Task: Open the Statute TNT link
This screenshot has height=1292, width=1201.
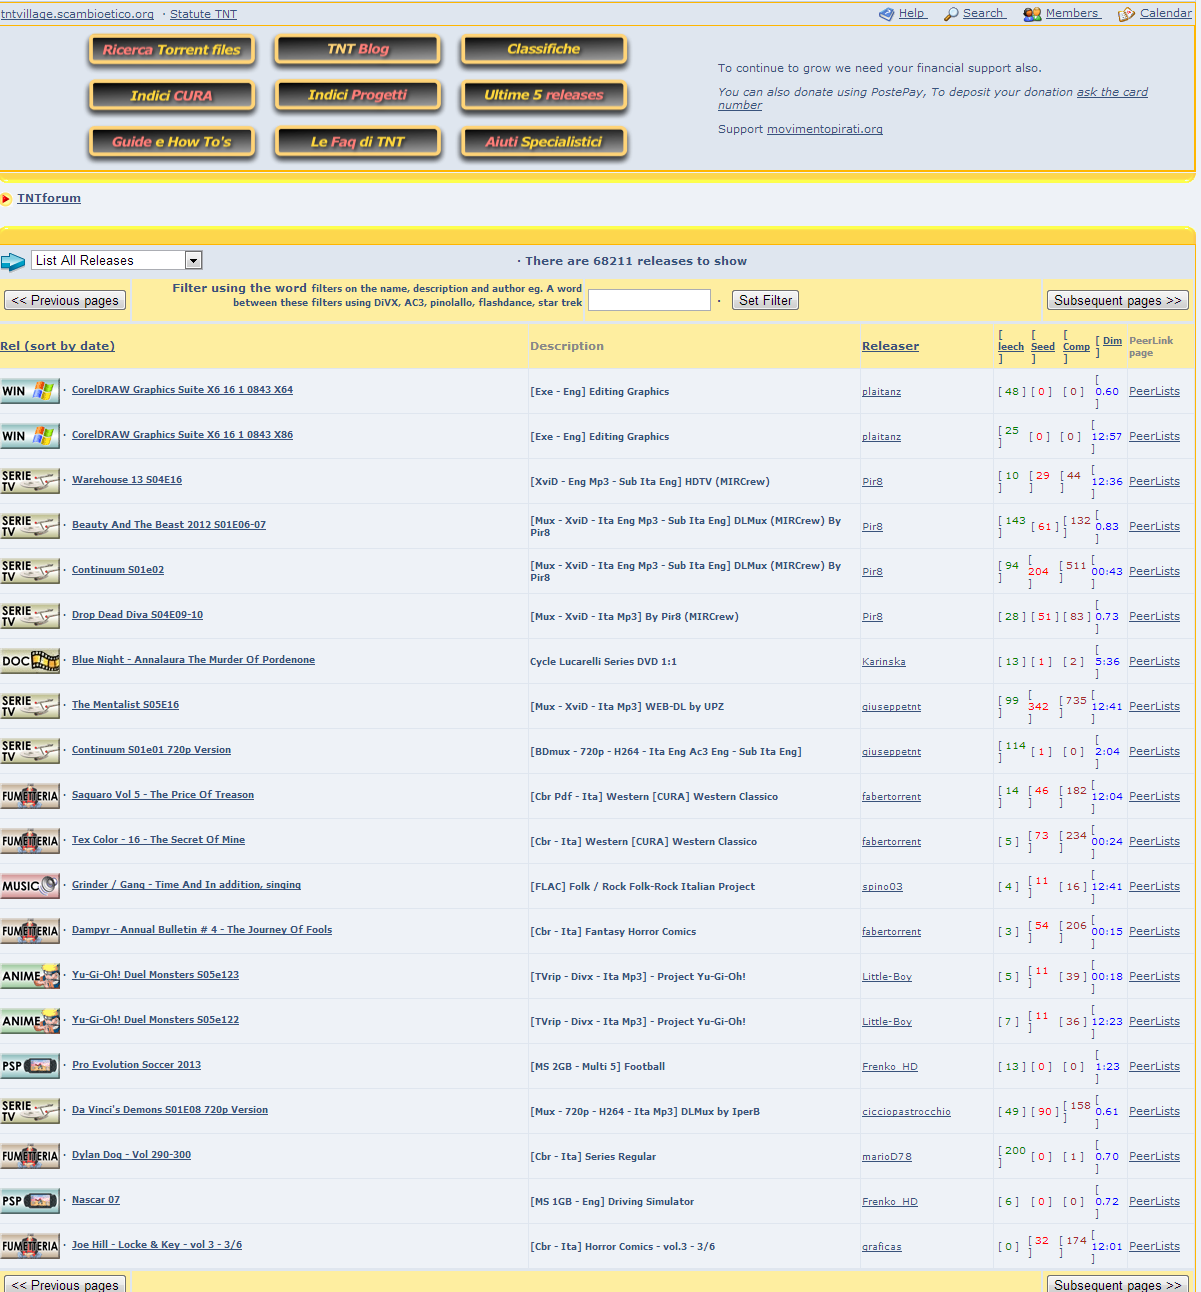Action: click(x=203, y=14)
